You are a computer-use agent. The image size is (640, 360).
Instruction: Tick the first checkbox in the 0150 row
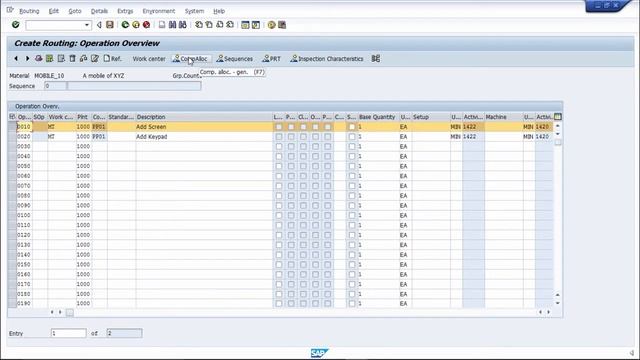click(279, 264)
